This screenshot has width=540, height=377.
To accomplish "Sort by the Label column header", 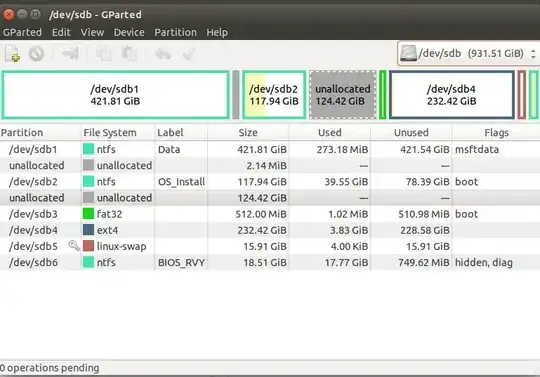I will 181,133.
